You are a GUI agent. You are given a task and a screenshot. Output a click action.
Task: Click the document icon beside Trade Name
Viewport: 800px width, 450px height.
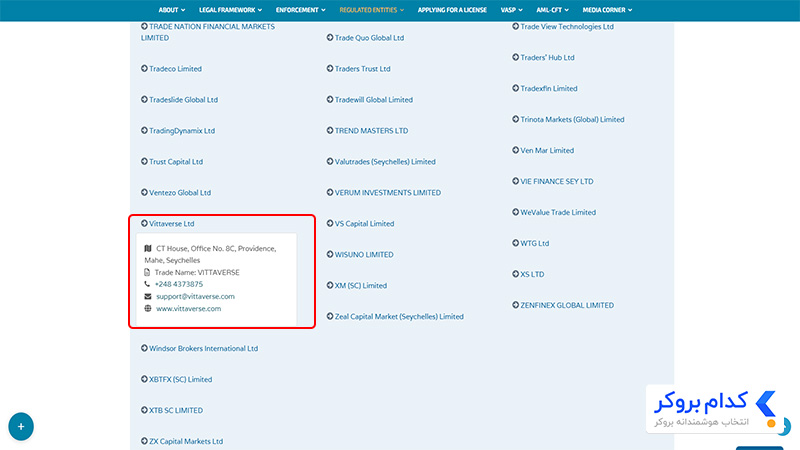point(147,272)
